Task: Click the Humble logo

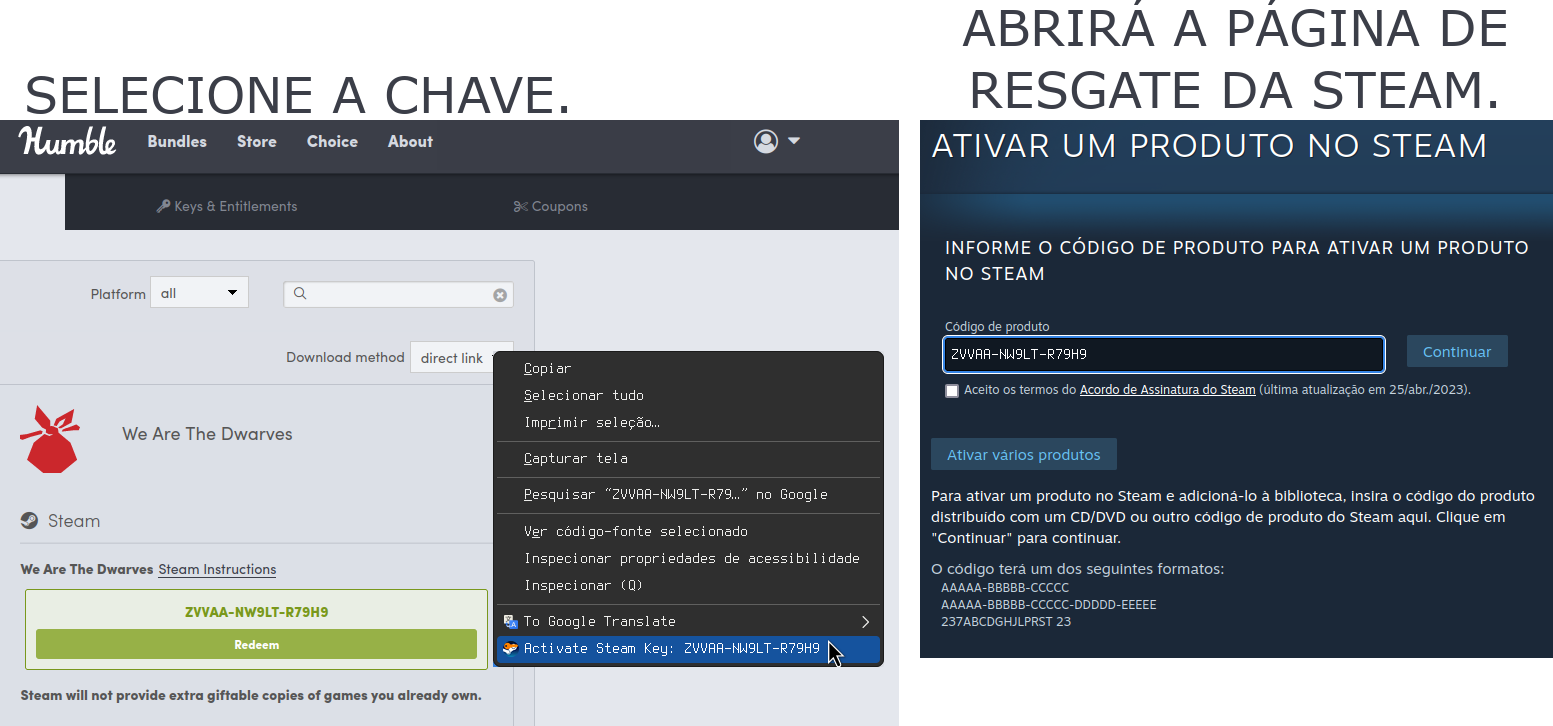Action: pos(67,141)
